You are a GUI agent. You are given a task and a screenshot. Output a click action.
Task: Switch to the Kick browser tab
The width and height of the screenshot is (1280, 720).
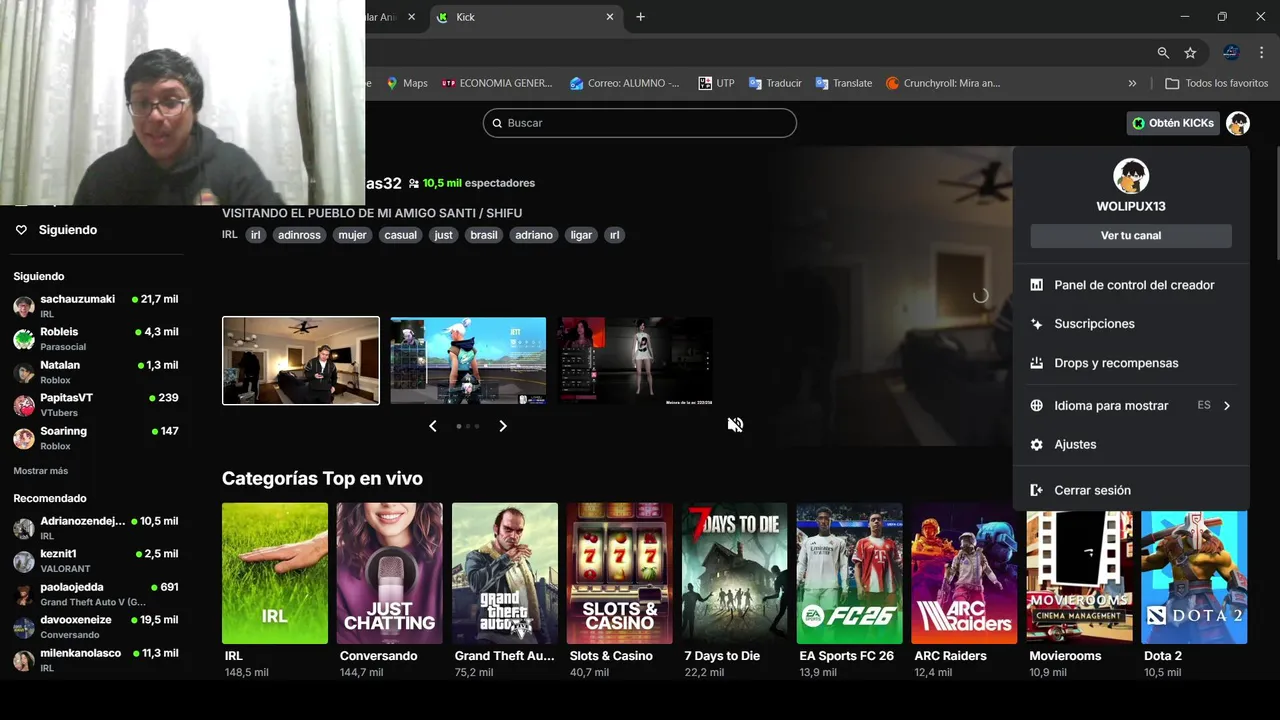coord(526,17)
